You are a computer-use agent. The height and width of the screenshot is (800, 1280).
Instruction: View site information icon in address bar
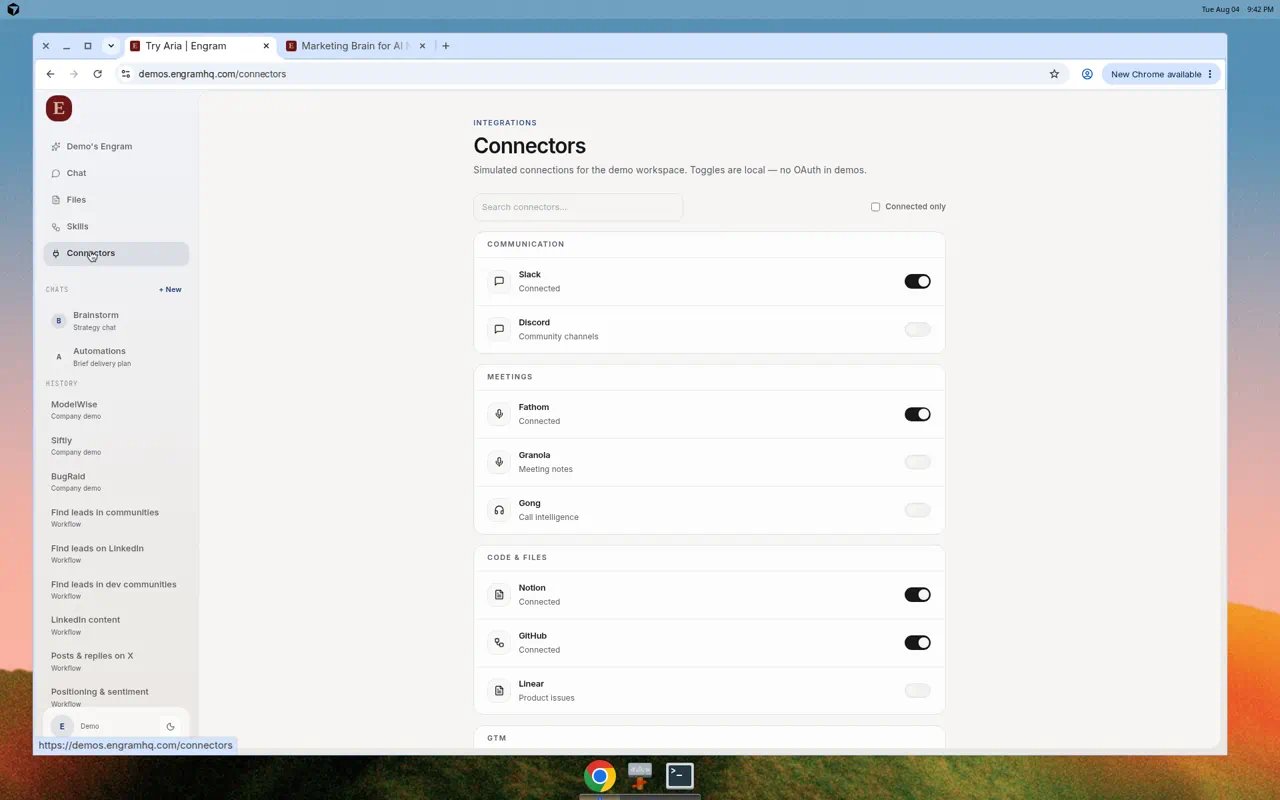pyautogui.click(x=126, y=74)
